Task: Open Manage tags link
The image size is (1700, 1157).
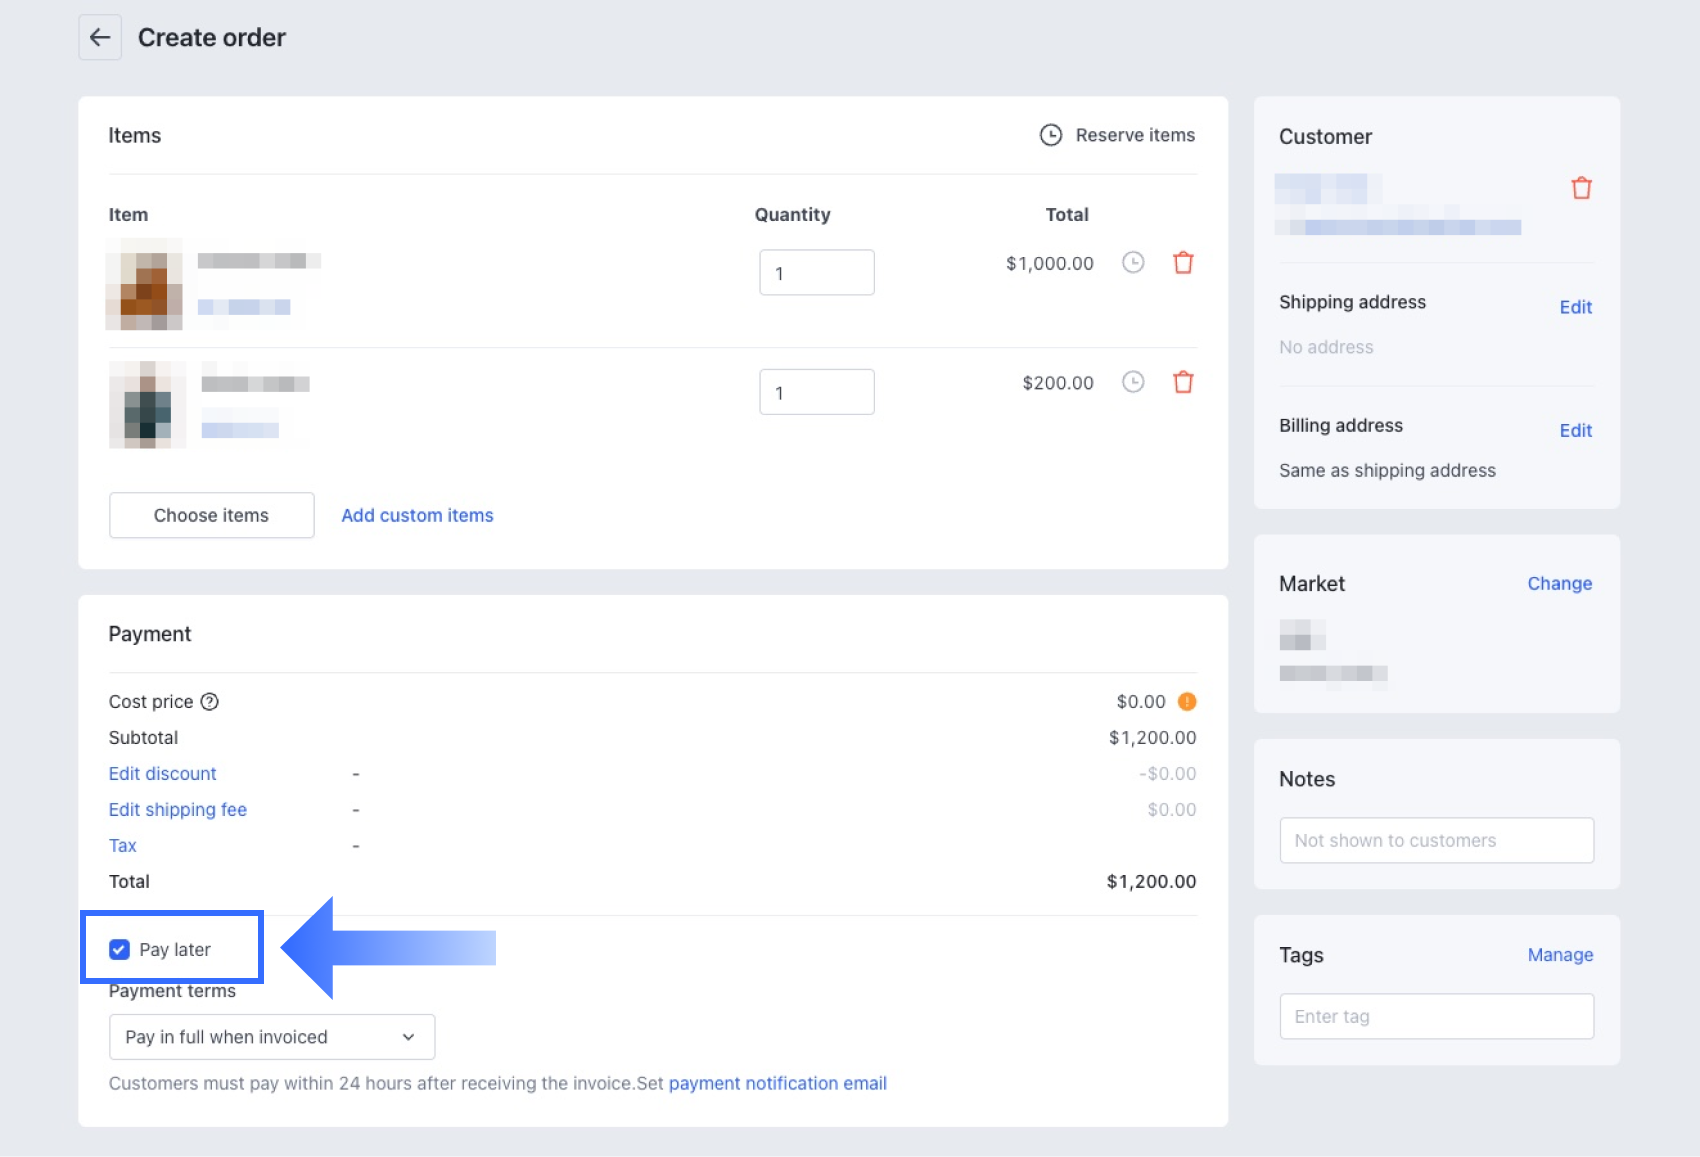Action: click(x=1560, y=955)
